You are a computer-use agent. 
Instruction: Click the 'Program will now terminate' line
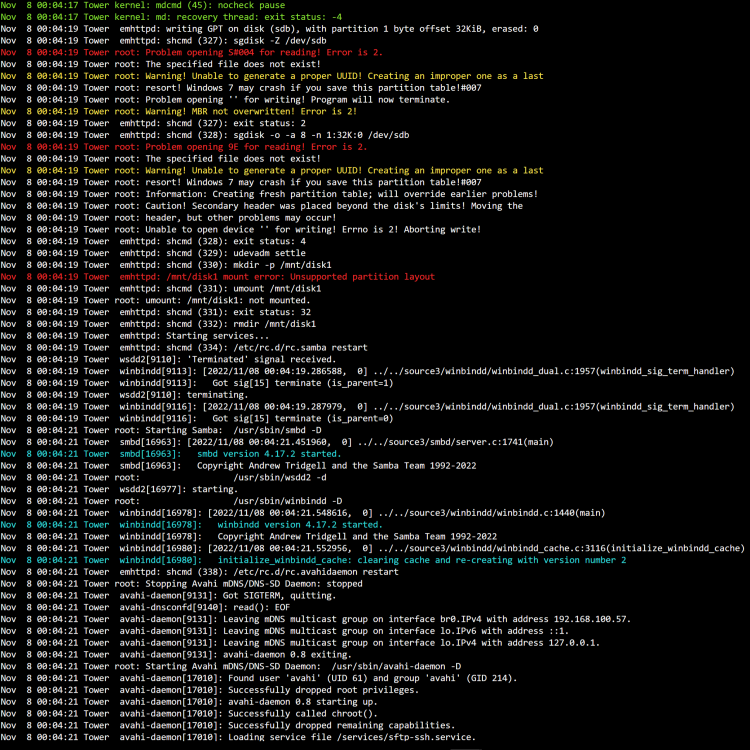[x=225, y=99]
